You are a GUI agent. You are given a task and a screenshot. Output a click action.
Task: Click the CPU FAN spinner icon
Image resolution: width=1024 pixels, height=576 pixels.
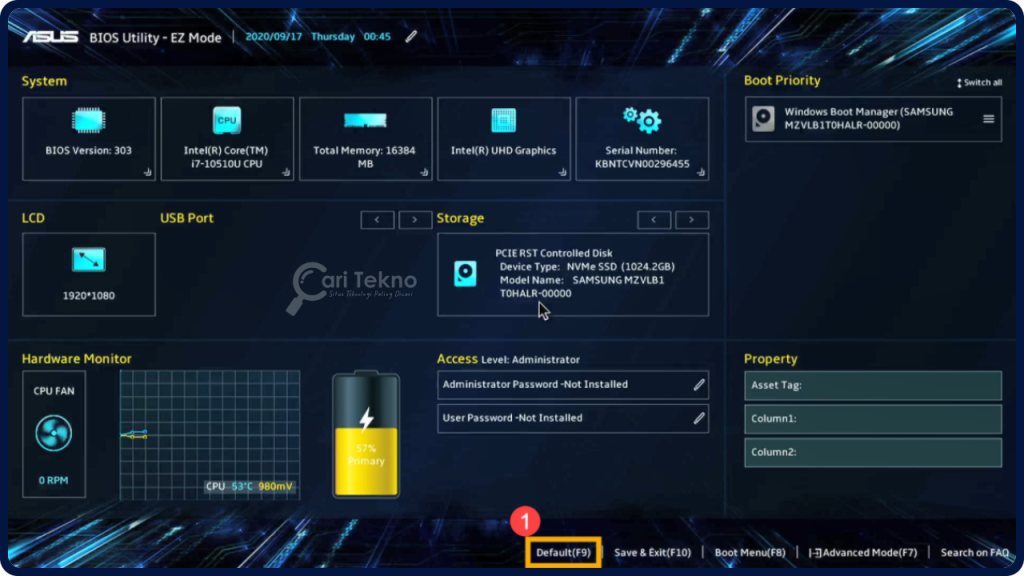53,432
